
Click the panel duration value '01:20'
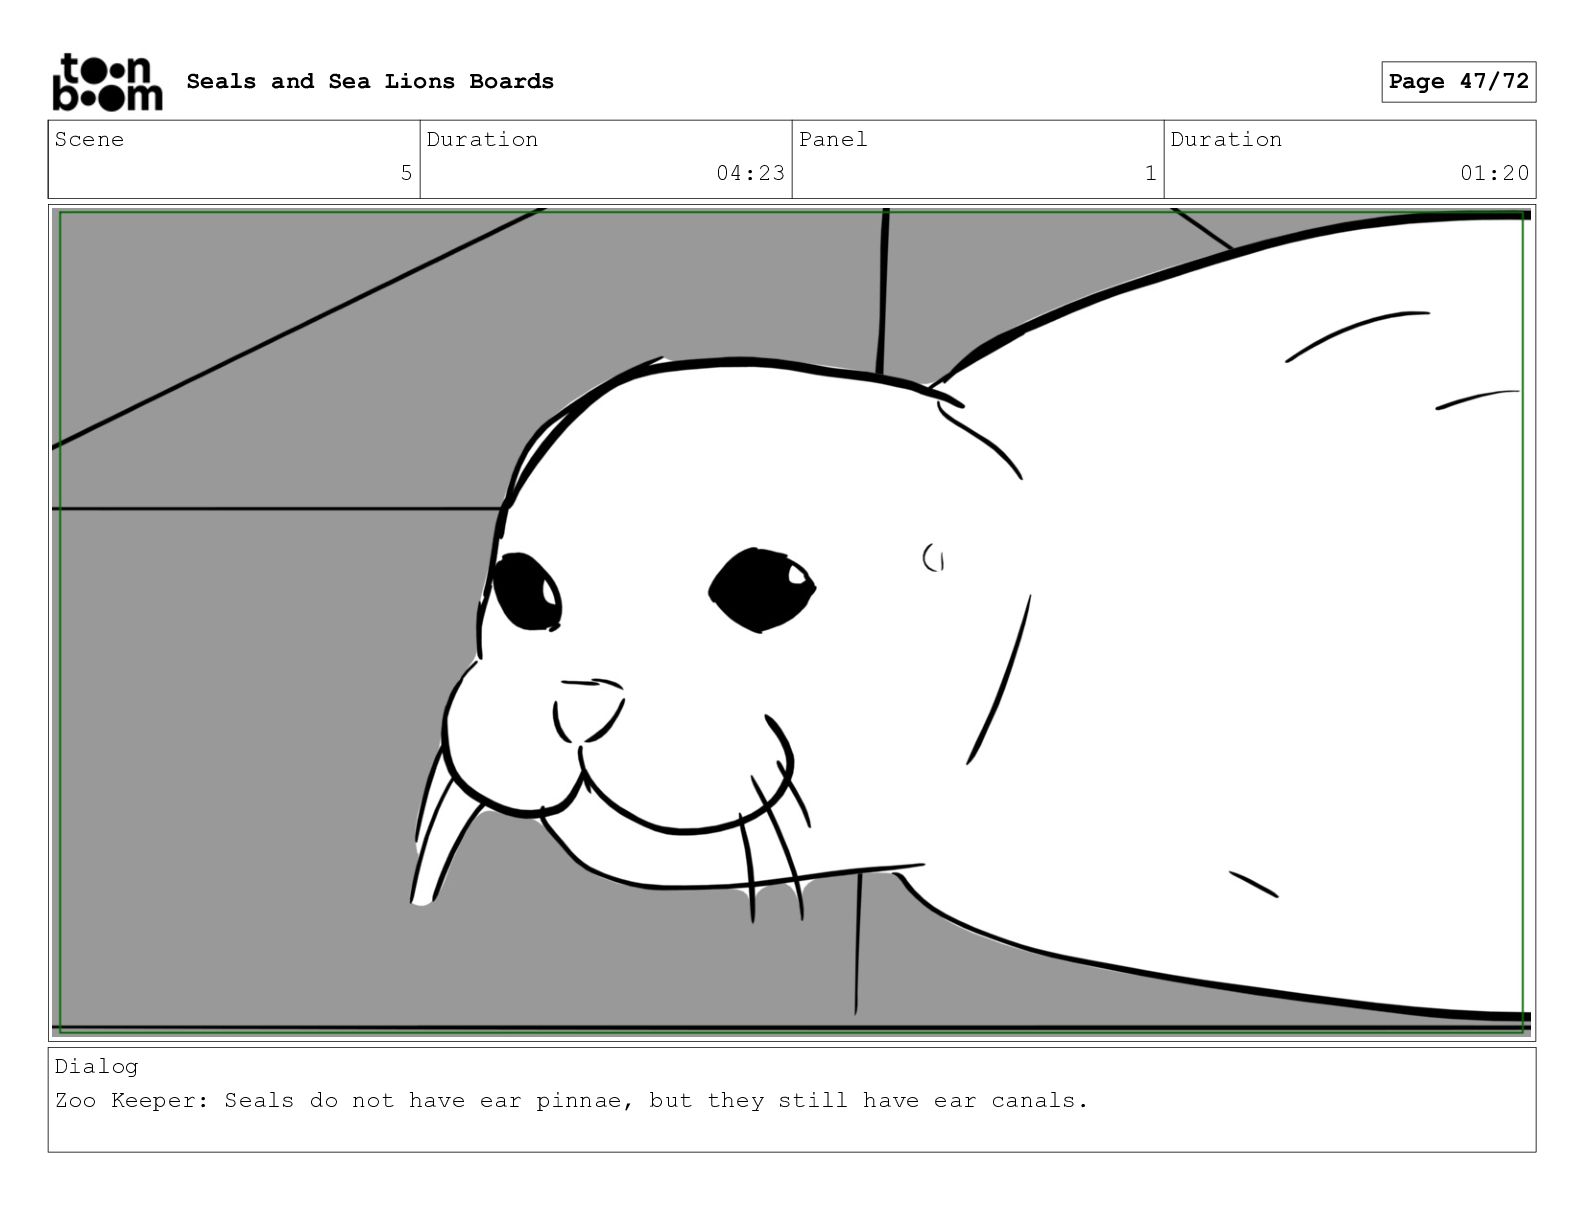(1494, 173)
